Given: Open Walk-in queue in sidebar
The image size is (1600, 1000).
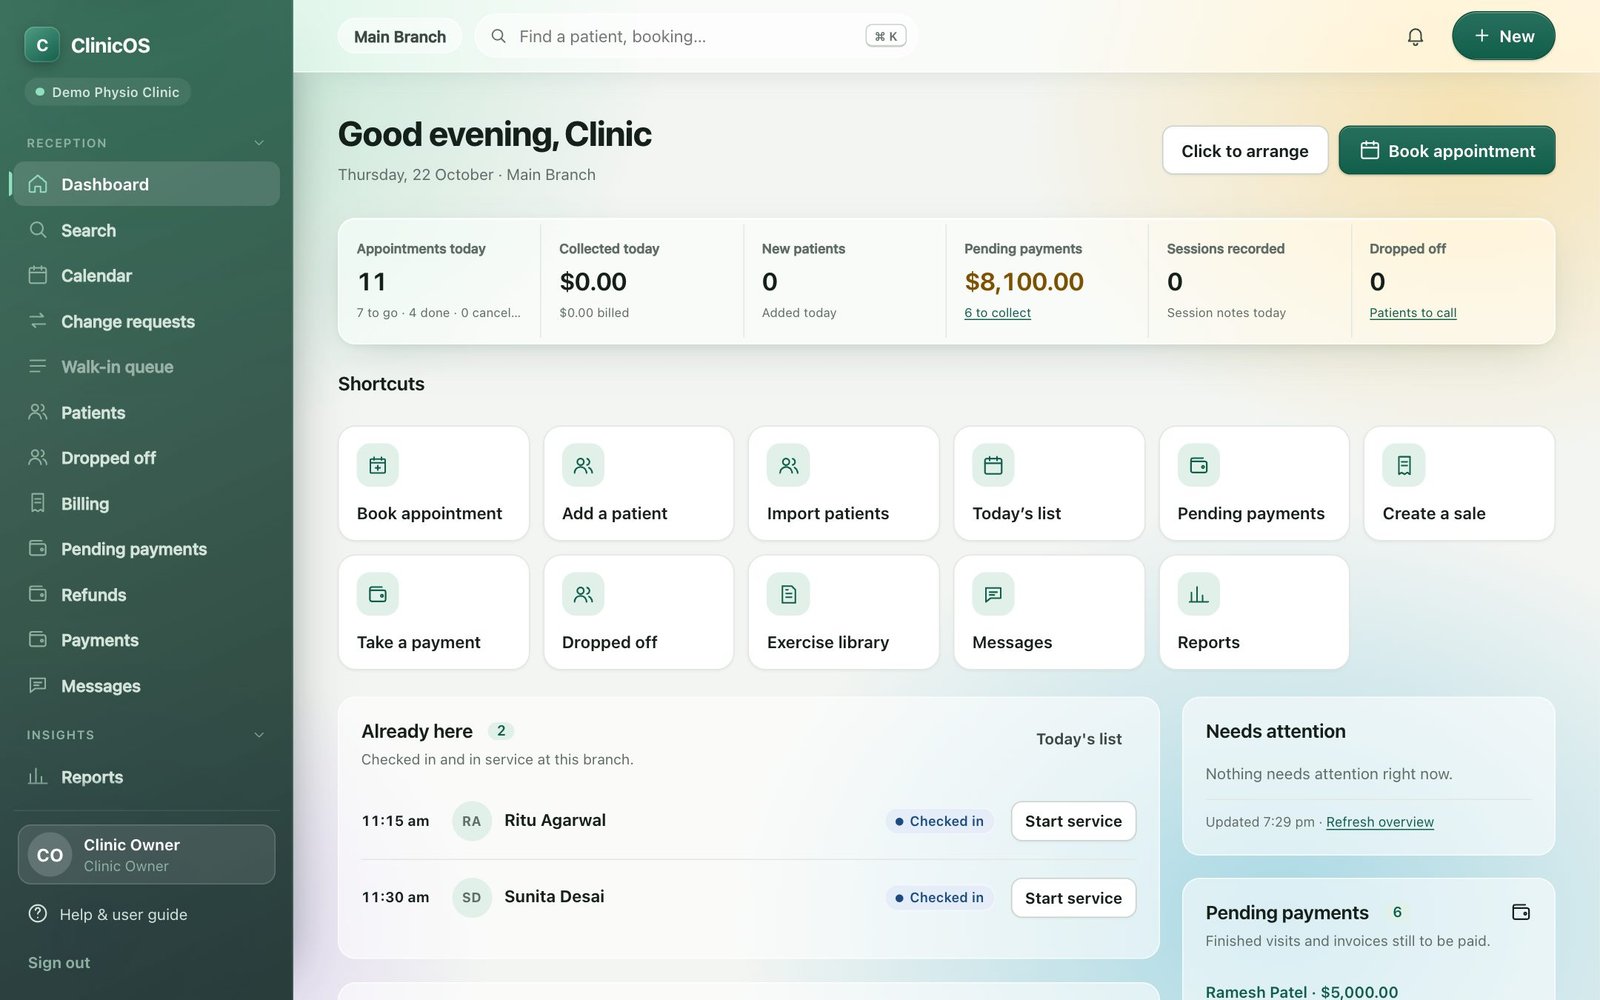Looking at the screenshot, I should [146, 367].
